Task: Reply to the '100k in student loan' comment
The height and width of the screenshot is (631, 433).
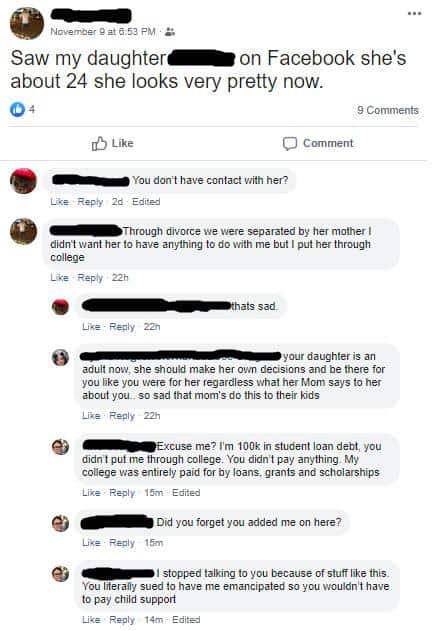Action: [122, 493]
